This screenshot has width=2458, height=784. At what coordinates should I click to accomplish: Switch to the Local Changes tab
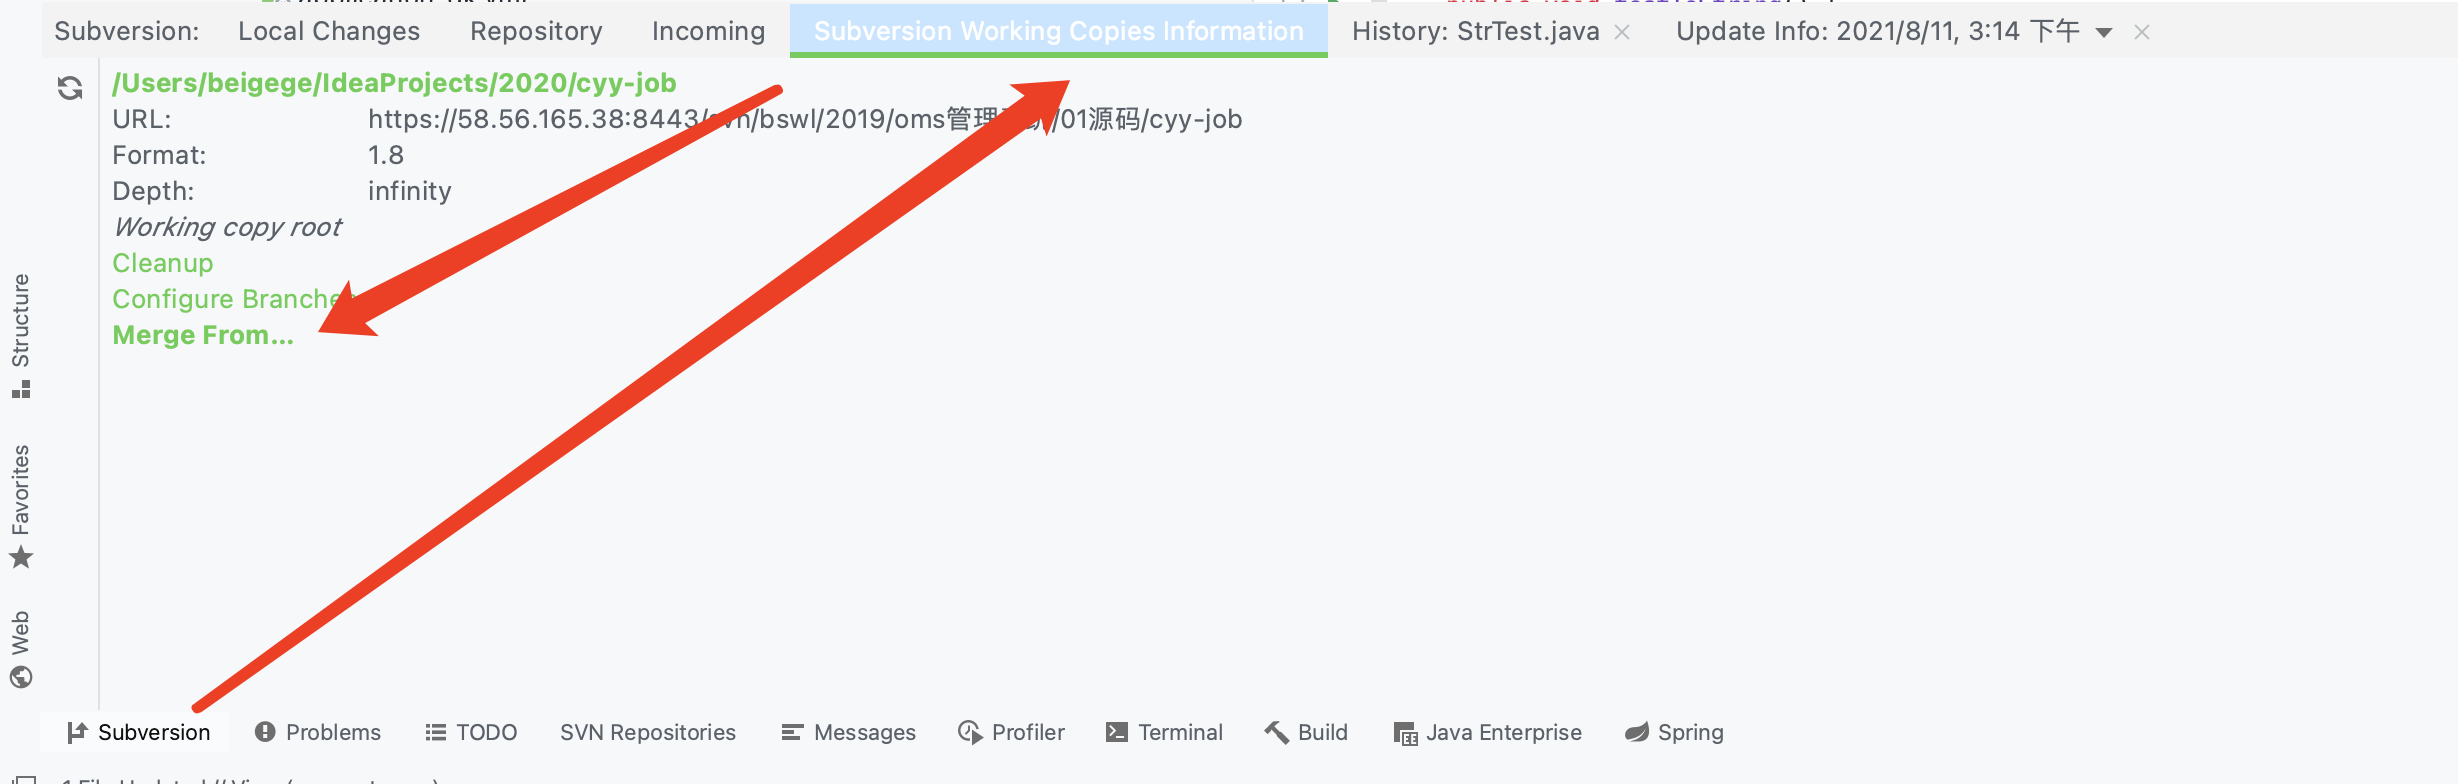coord(329,31)
